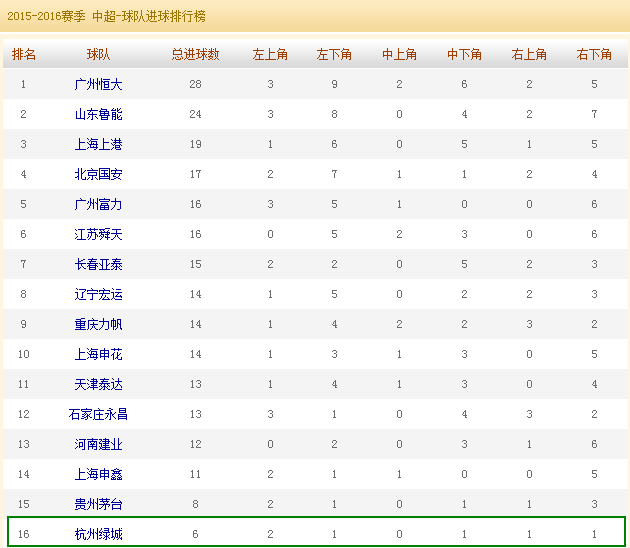Screen dimensions: 630x548
Task: Click rank number 10 in 上海申花 row
Action: pyautogui.click(x=24, y=354)
